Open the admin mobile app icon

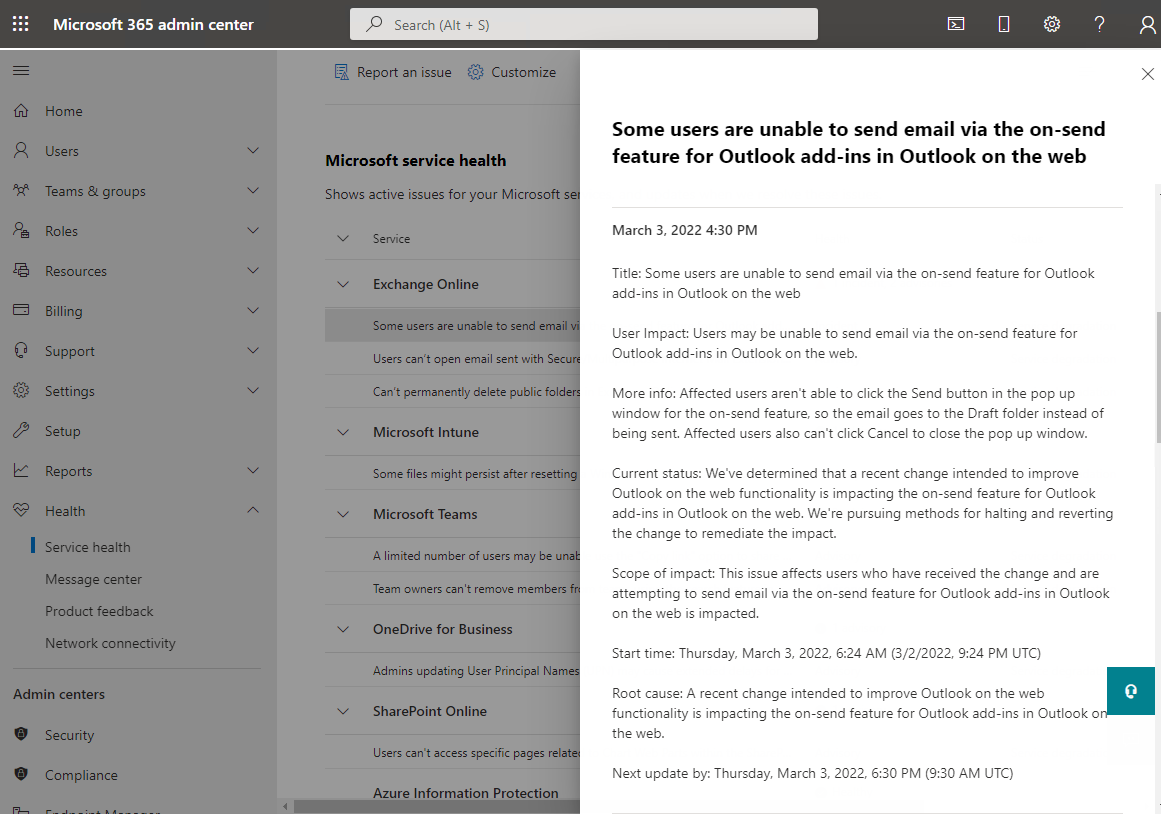(1003, 23)
